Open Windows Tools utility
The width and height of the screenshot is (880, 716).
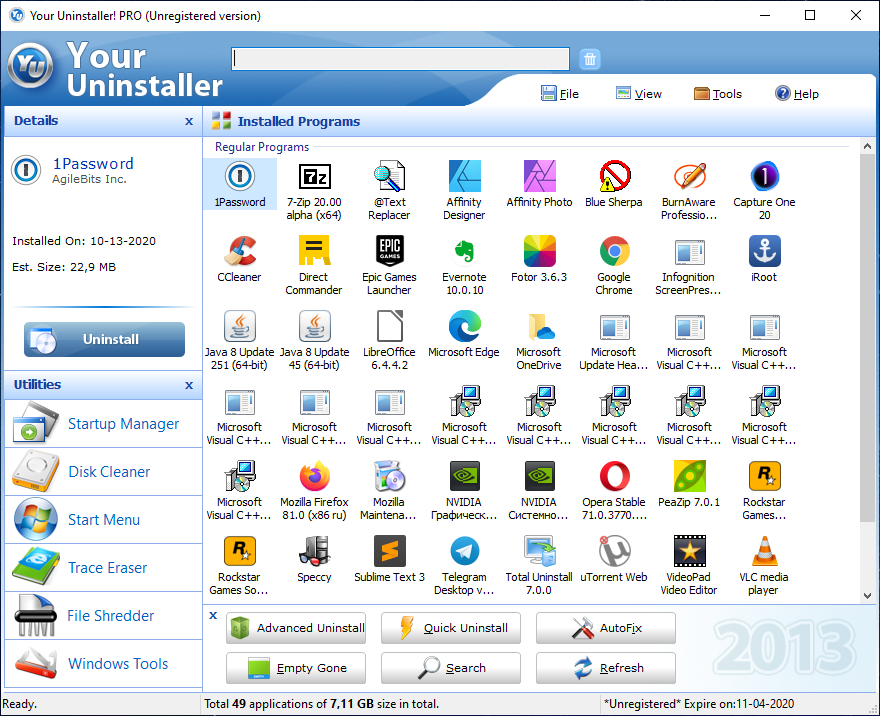point(103,664)
